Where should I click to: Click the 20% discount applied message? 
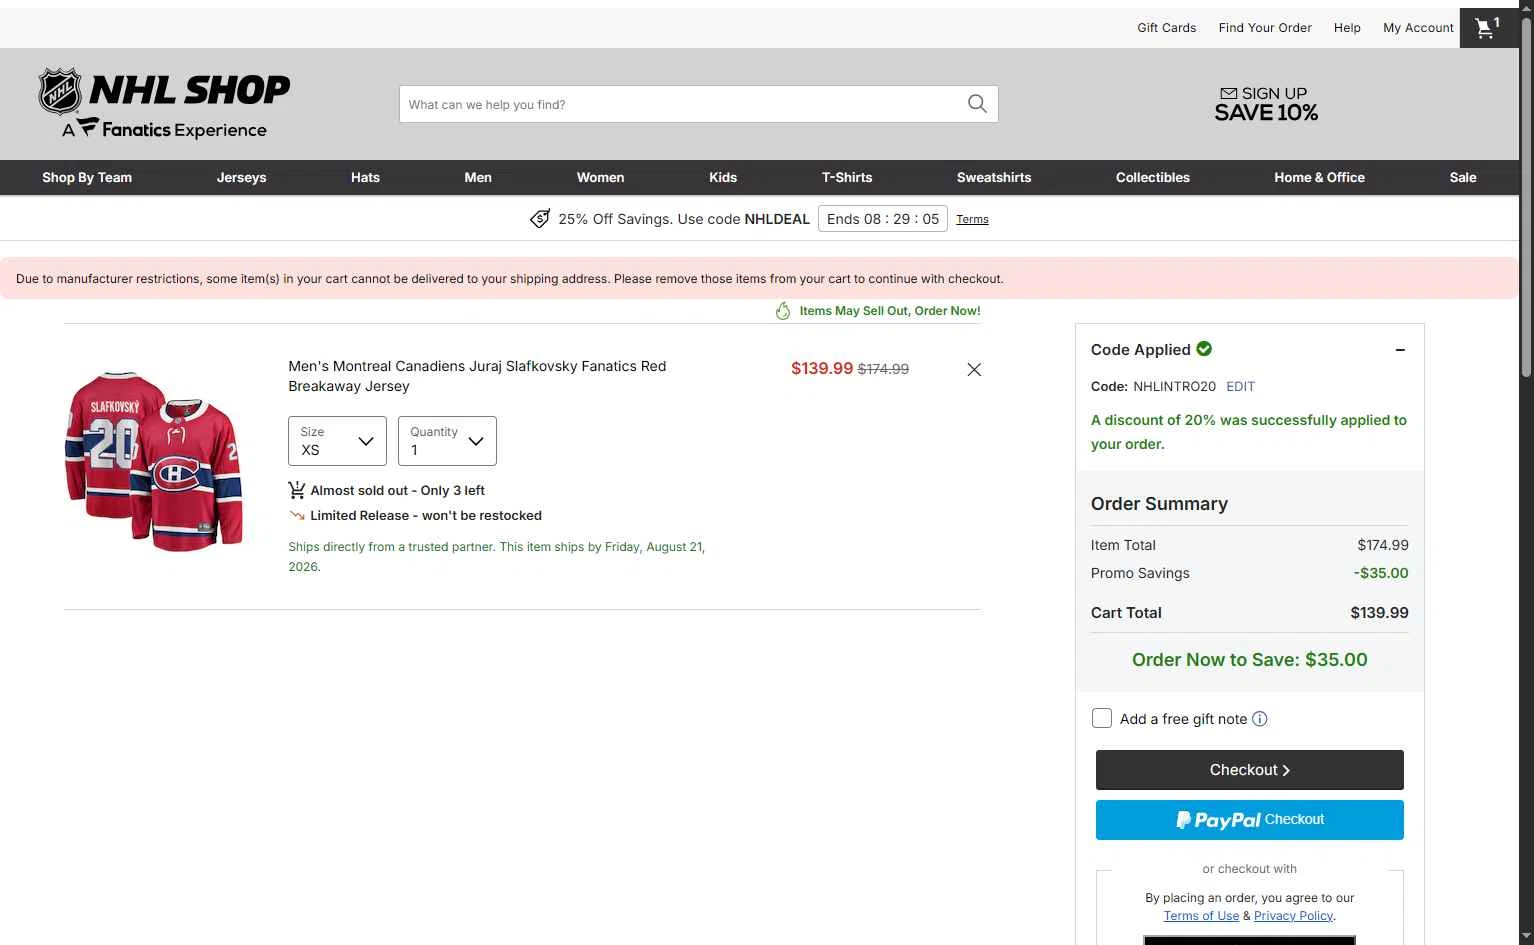pos(1249,432)
